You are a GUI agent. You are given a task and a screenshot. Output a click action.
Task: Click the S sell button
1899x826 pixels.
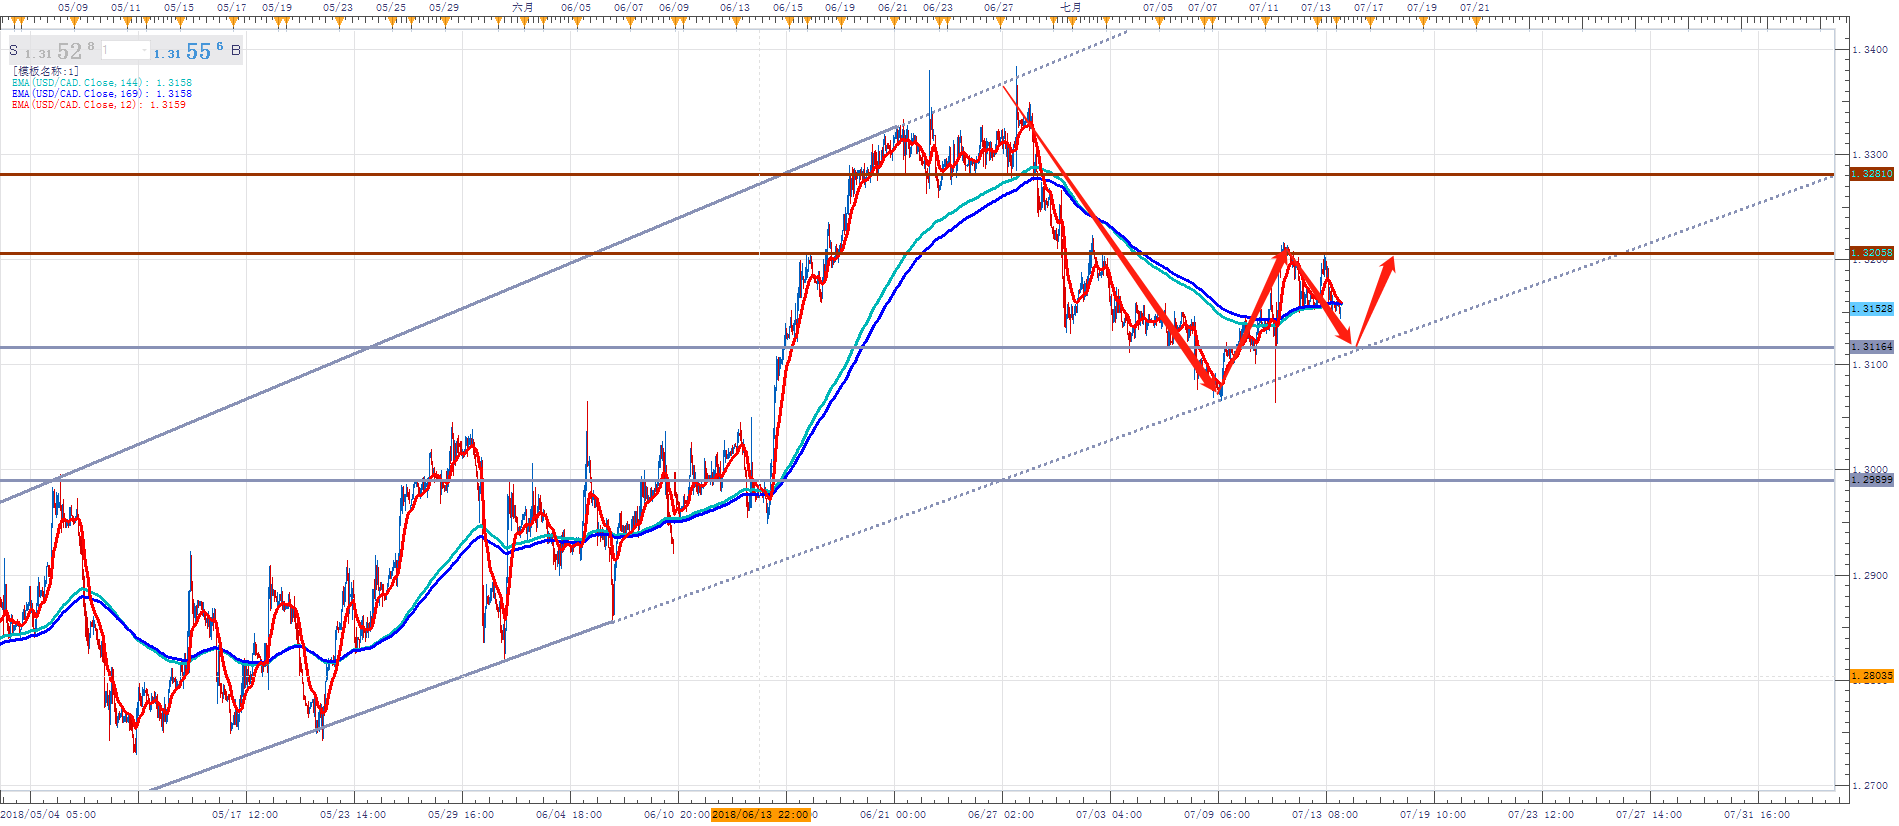13,50
